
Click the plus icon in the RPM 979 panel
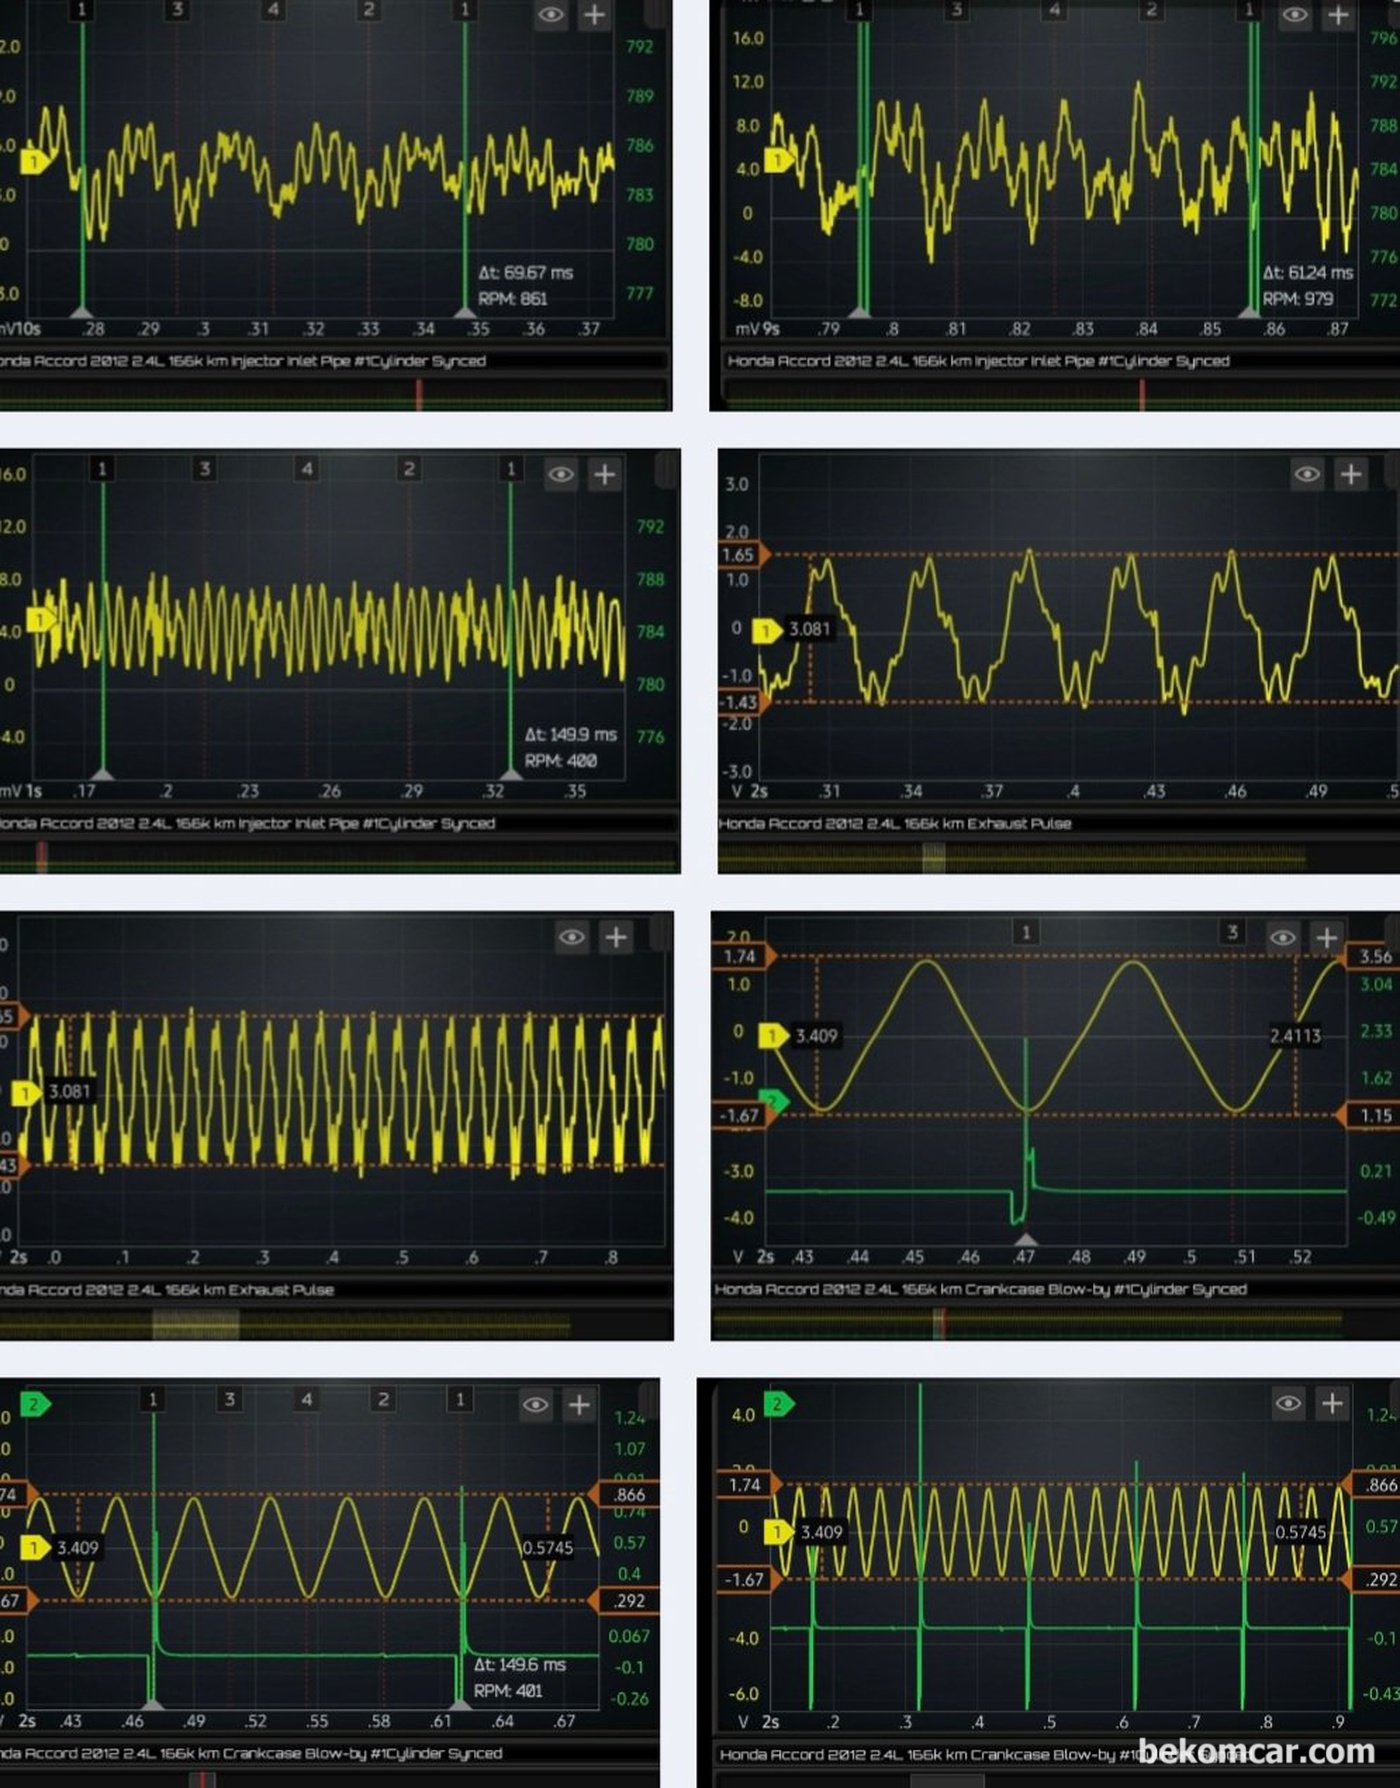coord(1338,15)
